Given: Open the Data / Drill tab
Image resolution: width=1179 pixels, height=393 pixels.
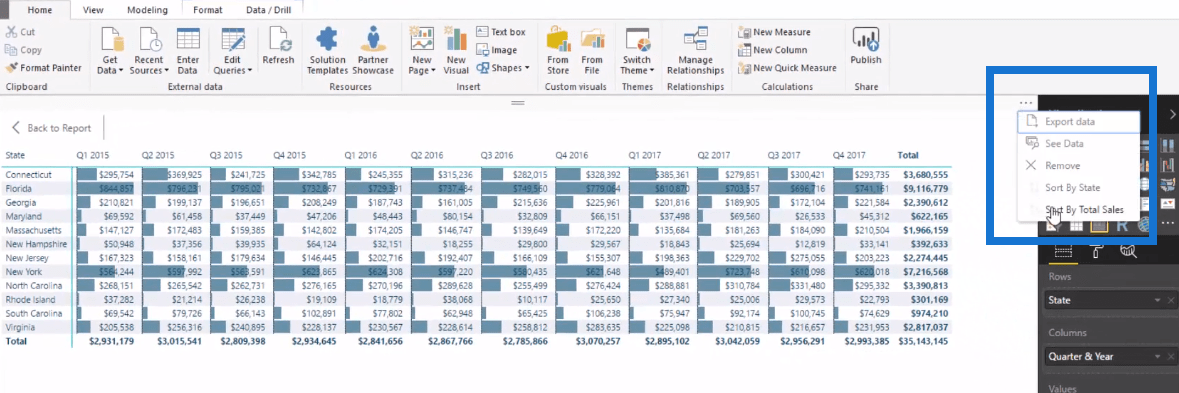Looking at the screenshot, I should tap(268, 11).
